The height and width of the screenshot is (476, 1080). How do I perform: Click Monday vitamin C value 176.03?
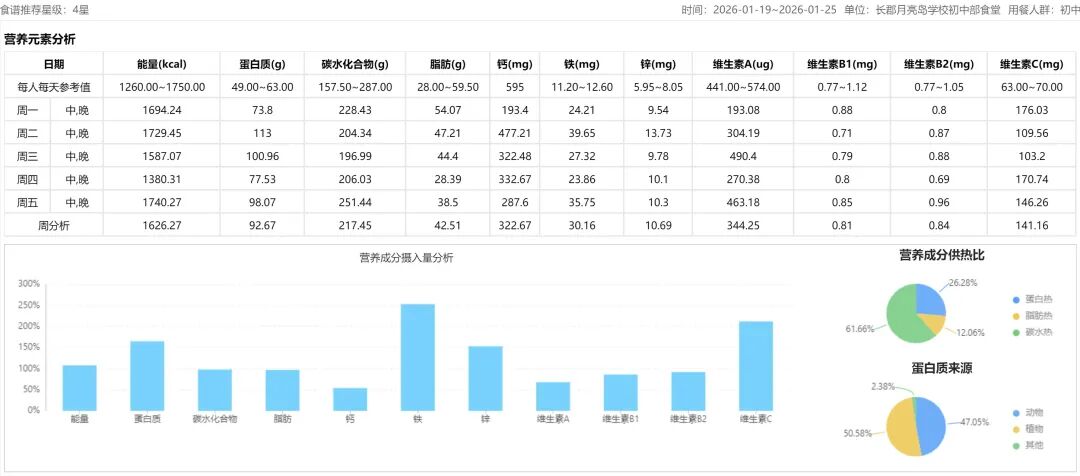click(1031, 110)
